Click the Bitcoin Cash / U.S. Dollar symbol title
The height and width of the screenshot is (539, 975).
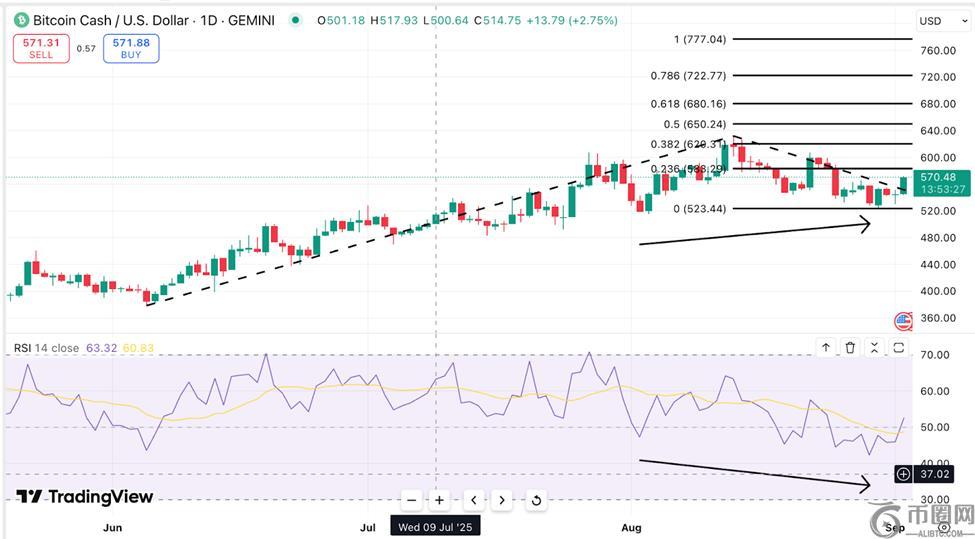(150, 20)
